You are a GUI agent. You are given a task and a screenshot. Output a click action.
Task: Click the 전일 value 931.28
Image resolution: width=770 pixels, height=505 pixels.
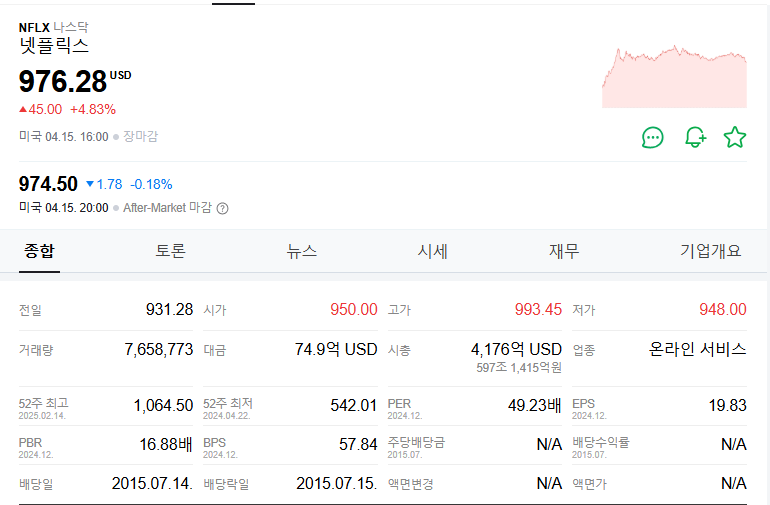[x=169, y=309]
